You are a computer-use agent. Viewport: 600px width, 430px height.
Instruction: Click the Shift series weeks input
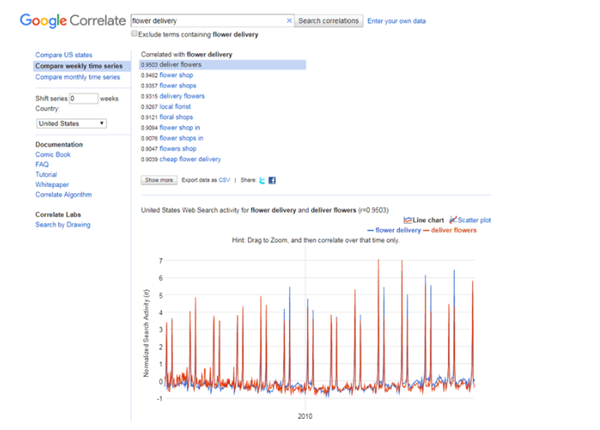click(x=83, y=98)
